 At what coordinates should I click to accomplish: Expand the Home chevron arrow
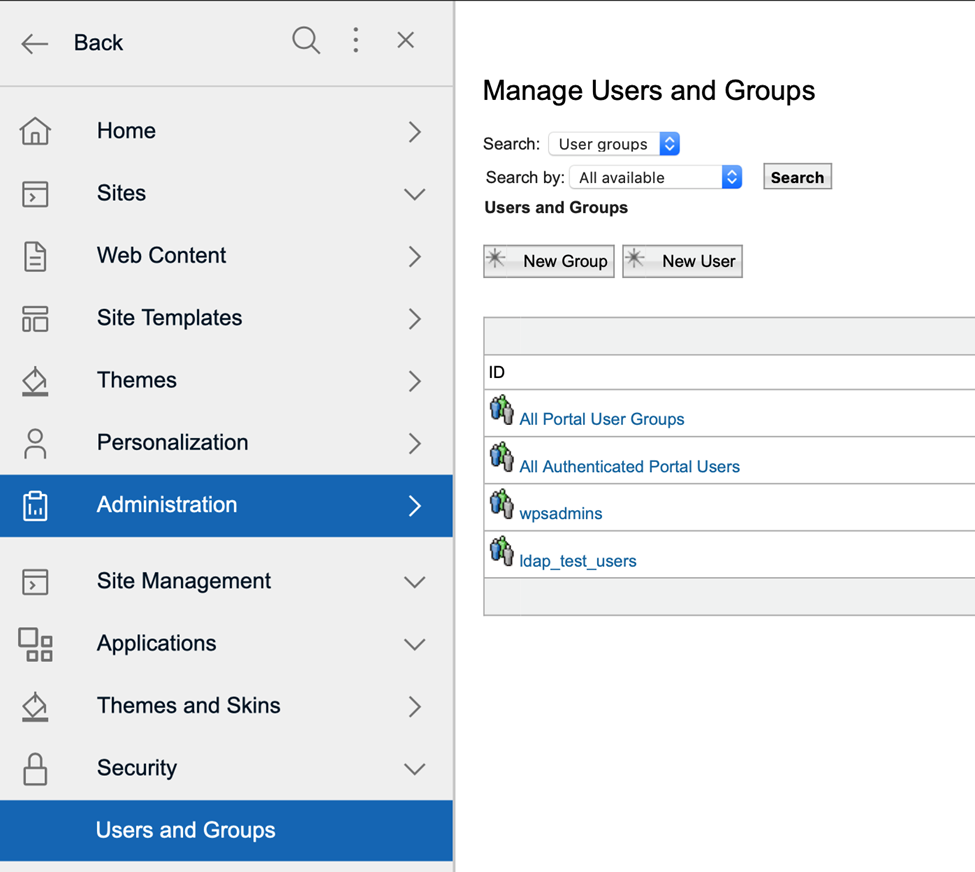click(x=415, y=132)
